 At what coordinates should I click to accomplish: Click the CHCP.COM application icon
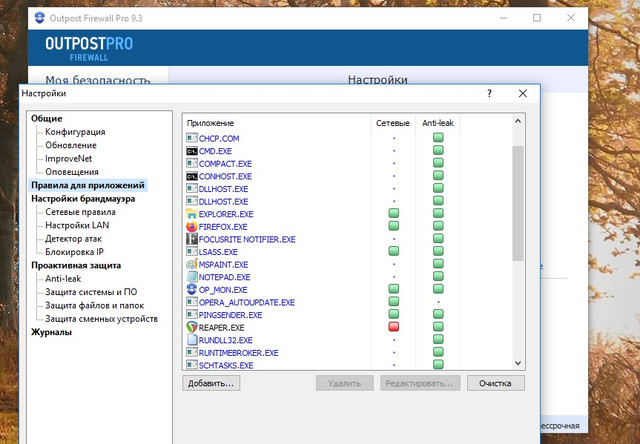192,138
